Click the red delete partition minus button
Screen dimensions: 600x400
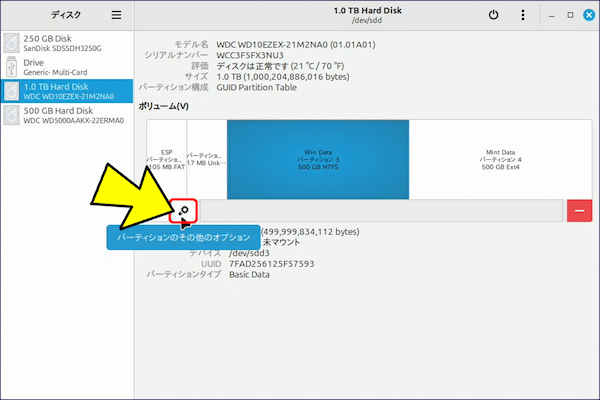[x=579, y=210]
